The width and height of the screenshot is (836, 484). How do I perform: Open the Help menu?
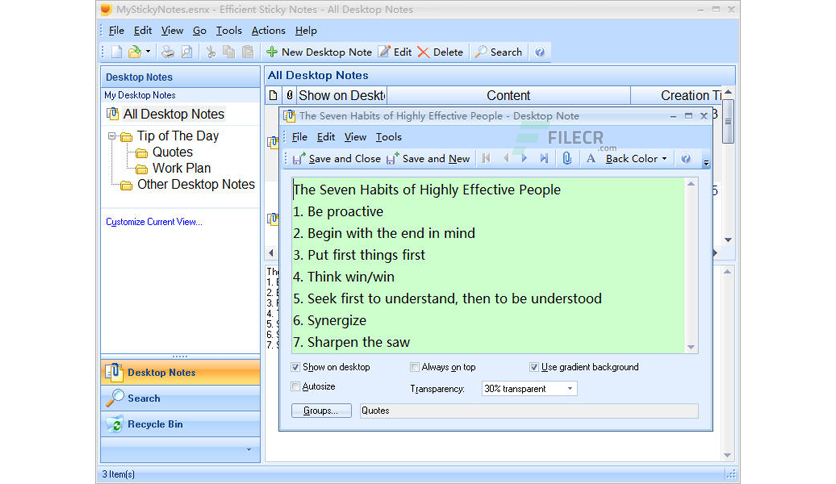[x=306, y=30]
